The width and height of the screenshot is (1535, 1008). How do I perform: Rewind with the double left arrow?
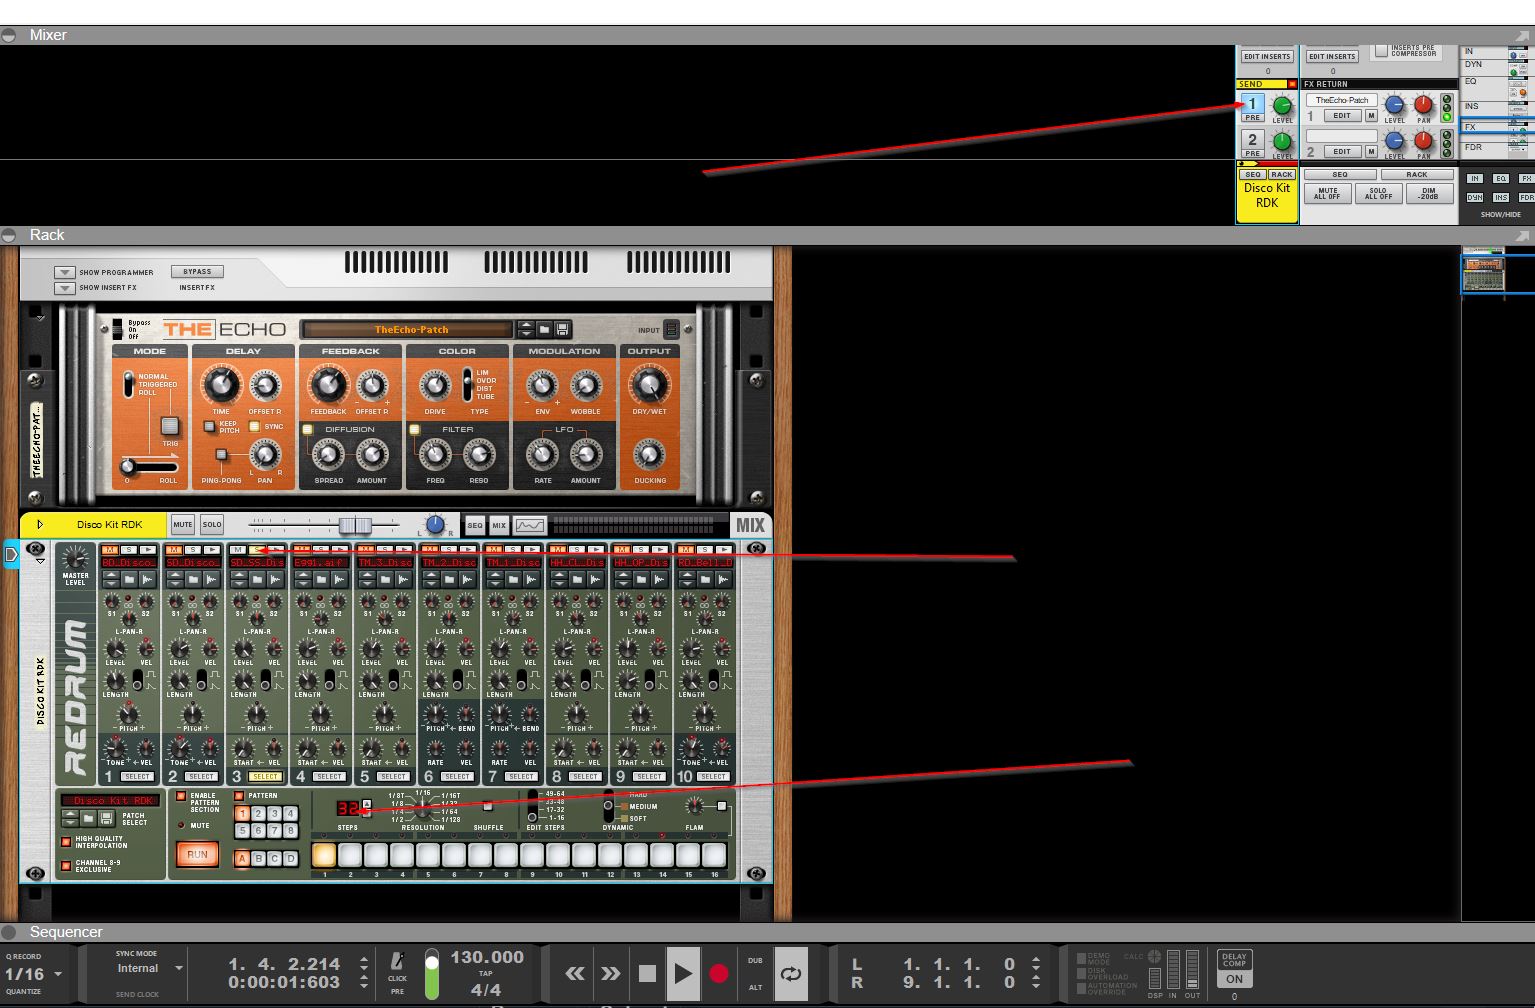coord(575,973)
